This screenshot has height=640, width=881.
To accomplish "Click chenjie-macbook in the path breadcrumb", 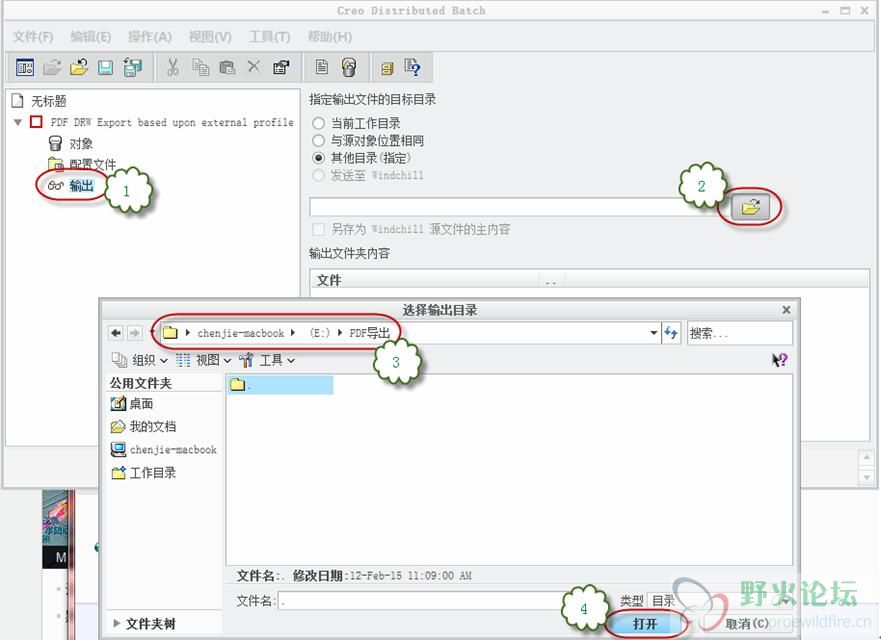I will tap(240, 333).
